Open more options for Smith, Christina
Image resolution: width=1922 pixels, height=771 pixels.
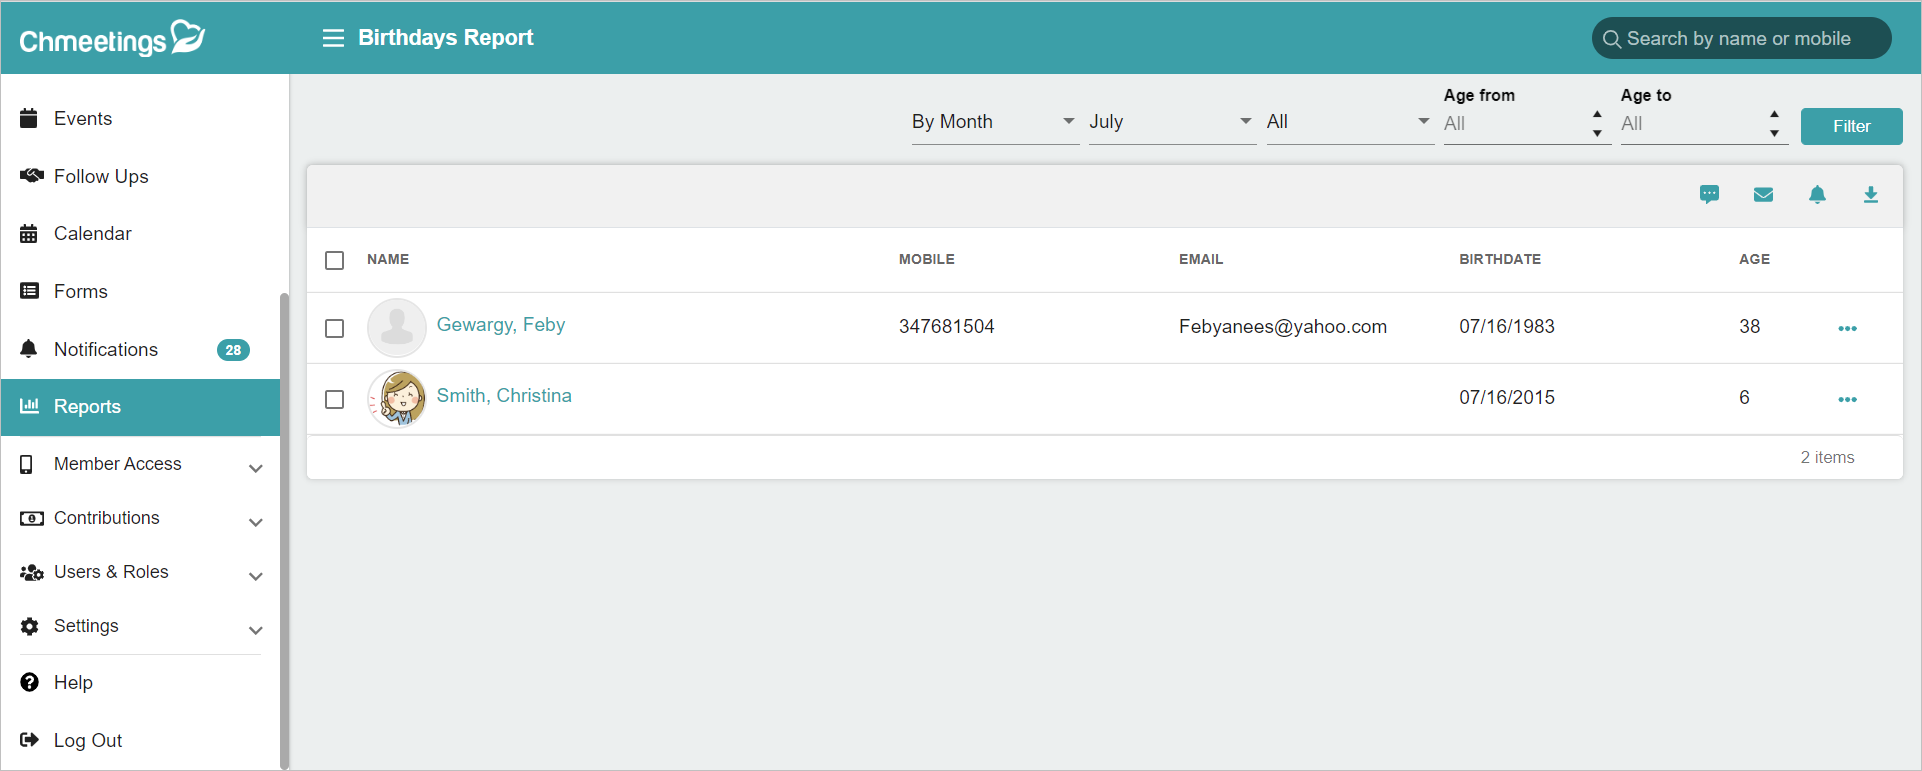coord(1847,399)
